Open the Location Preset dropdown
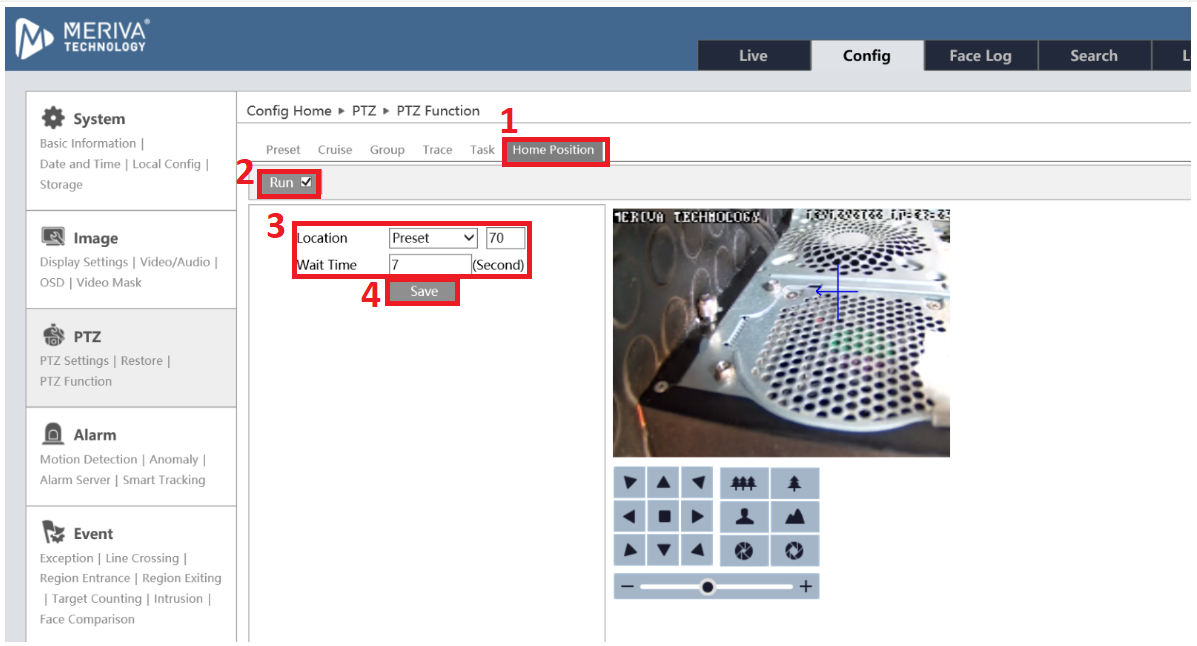 click(x=433, y=238)
